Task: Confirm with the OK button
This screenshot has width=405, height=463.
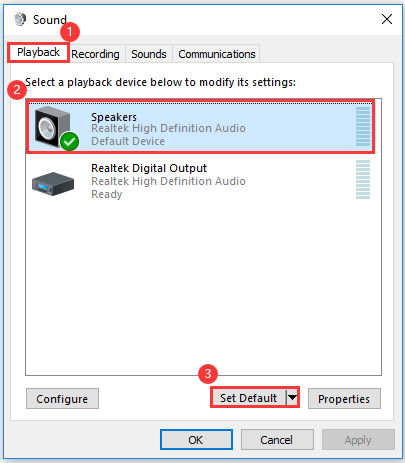Action: (x=196, y=440)
